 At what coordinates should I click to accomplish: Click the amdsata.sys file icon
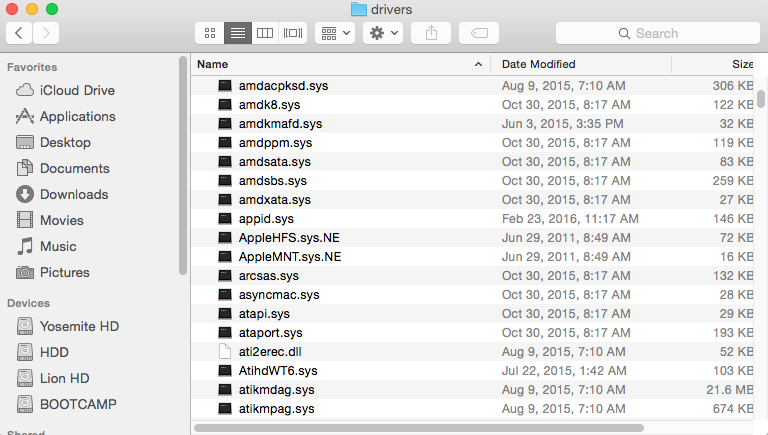click(225, 162)
